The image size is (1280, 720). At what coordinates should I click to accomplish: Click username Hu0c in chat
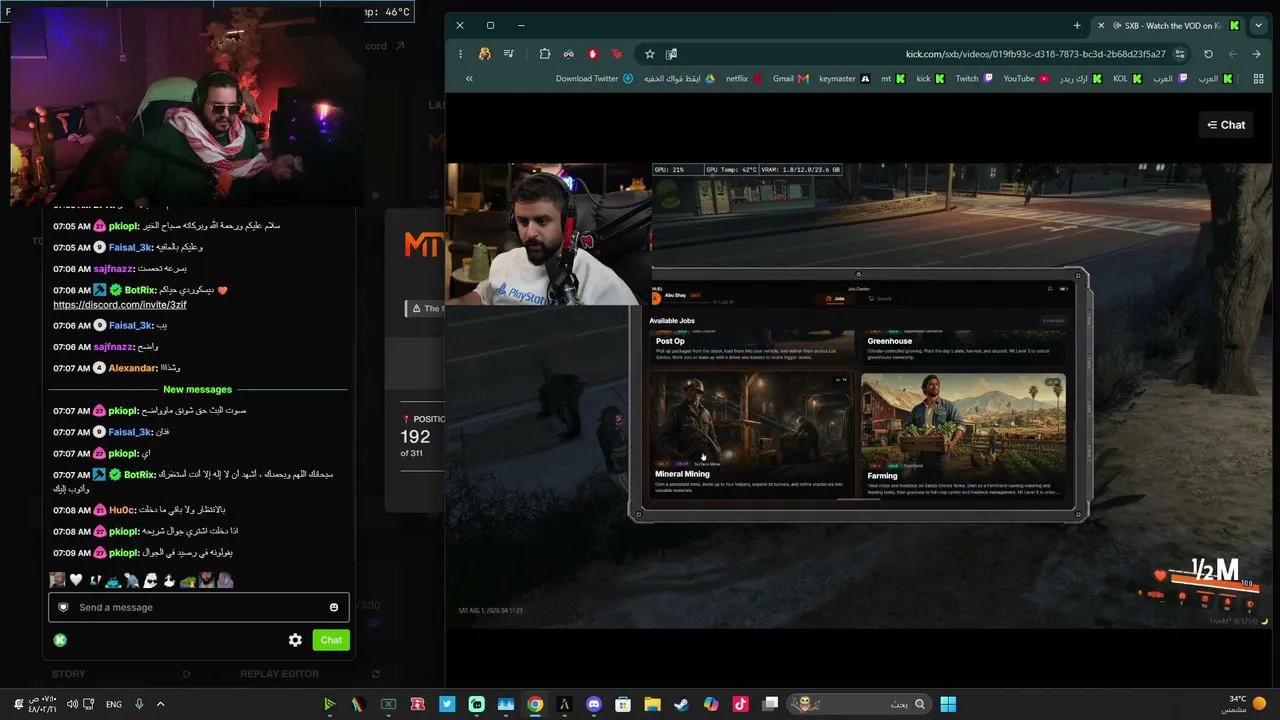point(122,510)
